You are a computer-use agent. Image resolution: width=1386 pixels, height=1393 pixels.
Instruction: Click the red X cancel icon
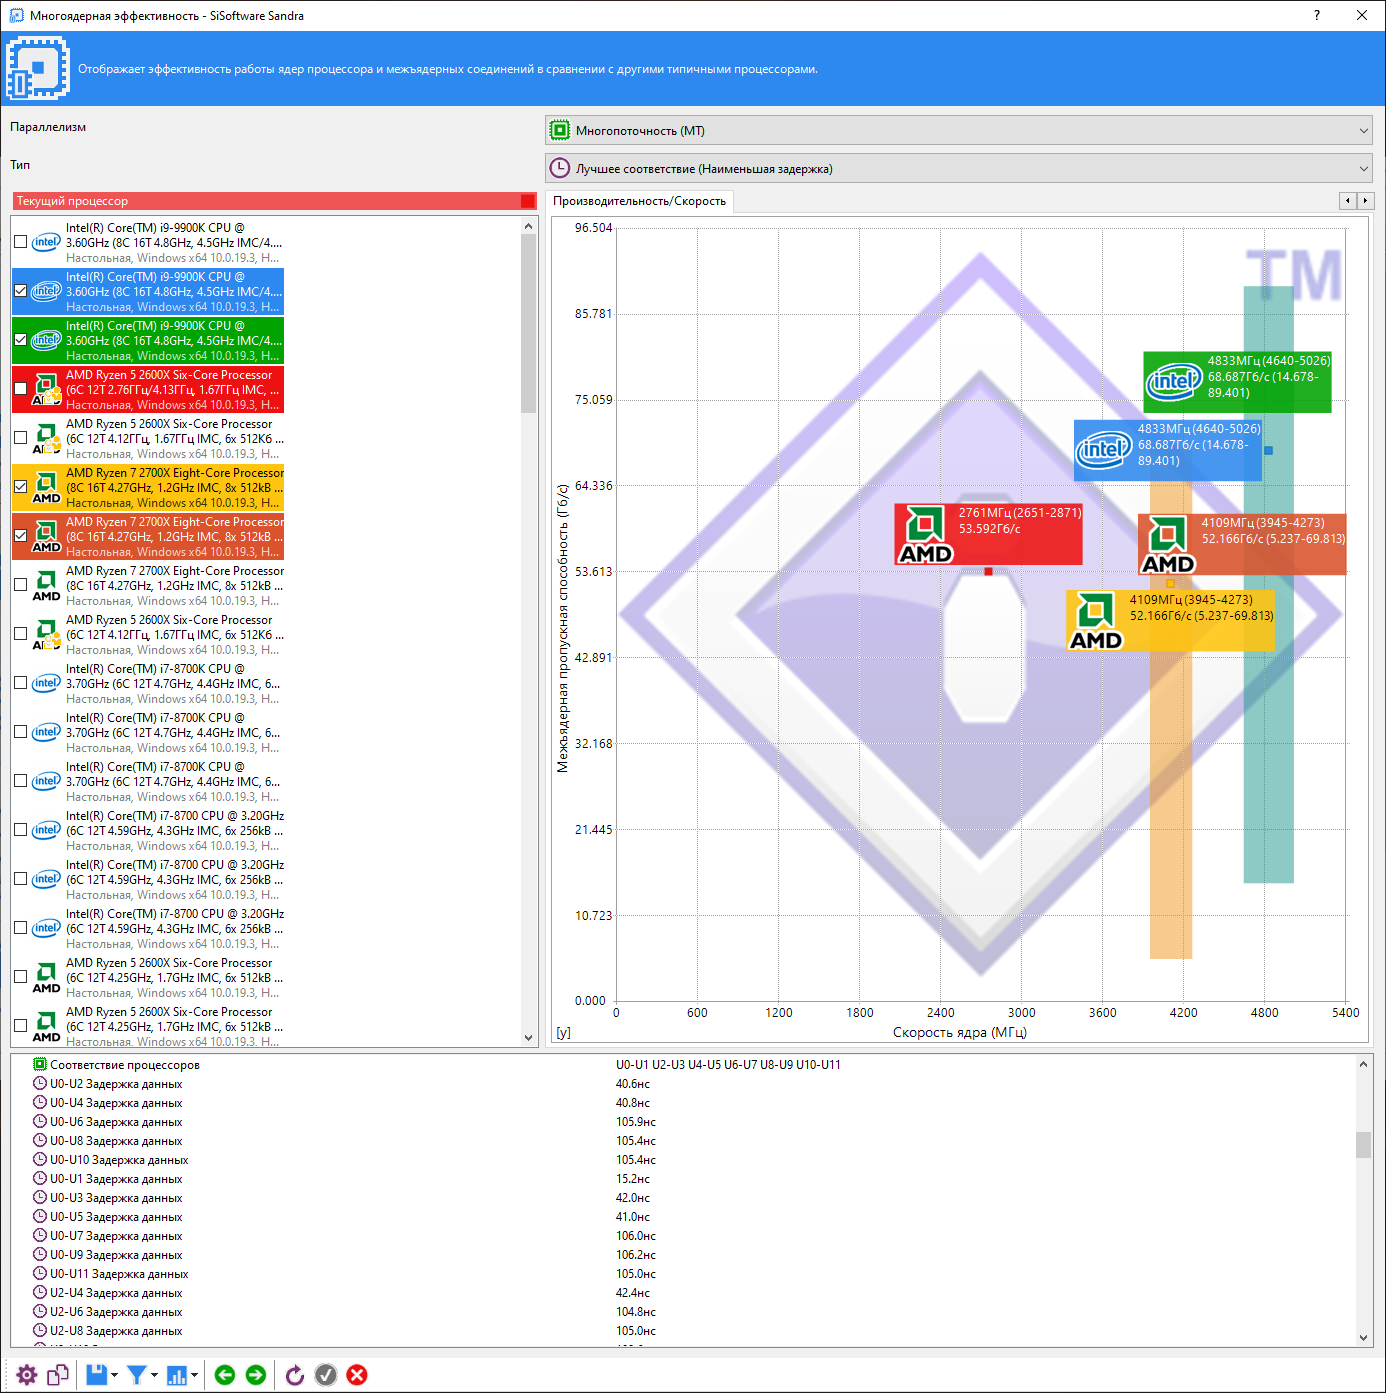tap(357, 1375)
